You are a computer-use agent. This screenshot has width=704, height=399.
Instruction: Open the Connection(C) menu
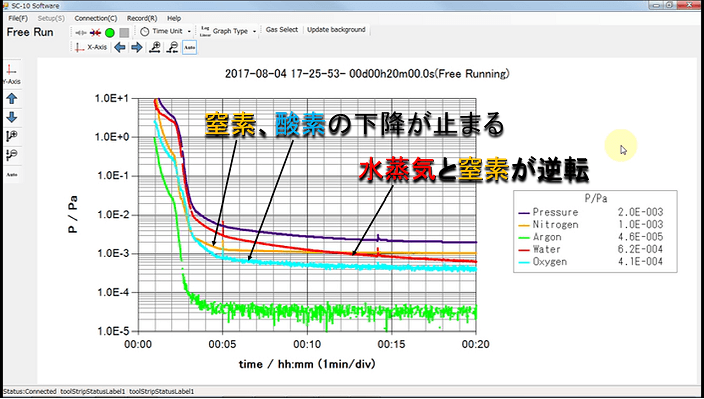point(96,18)
